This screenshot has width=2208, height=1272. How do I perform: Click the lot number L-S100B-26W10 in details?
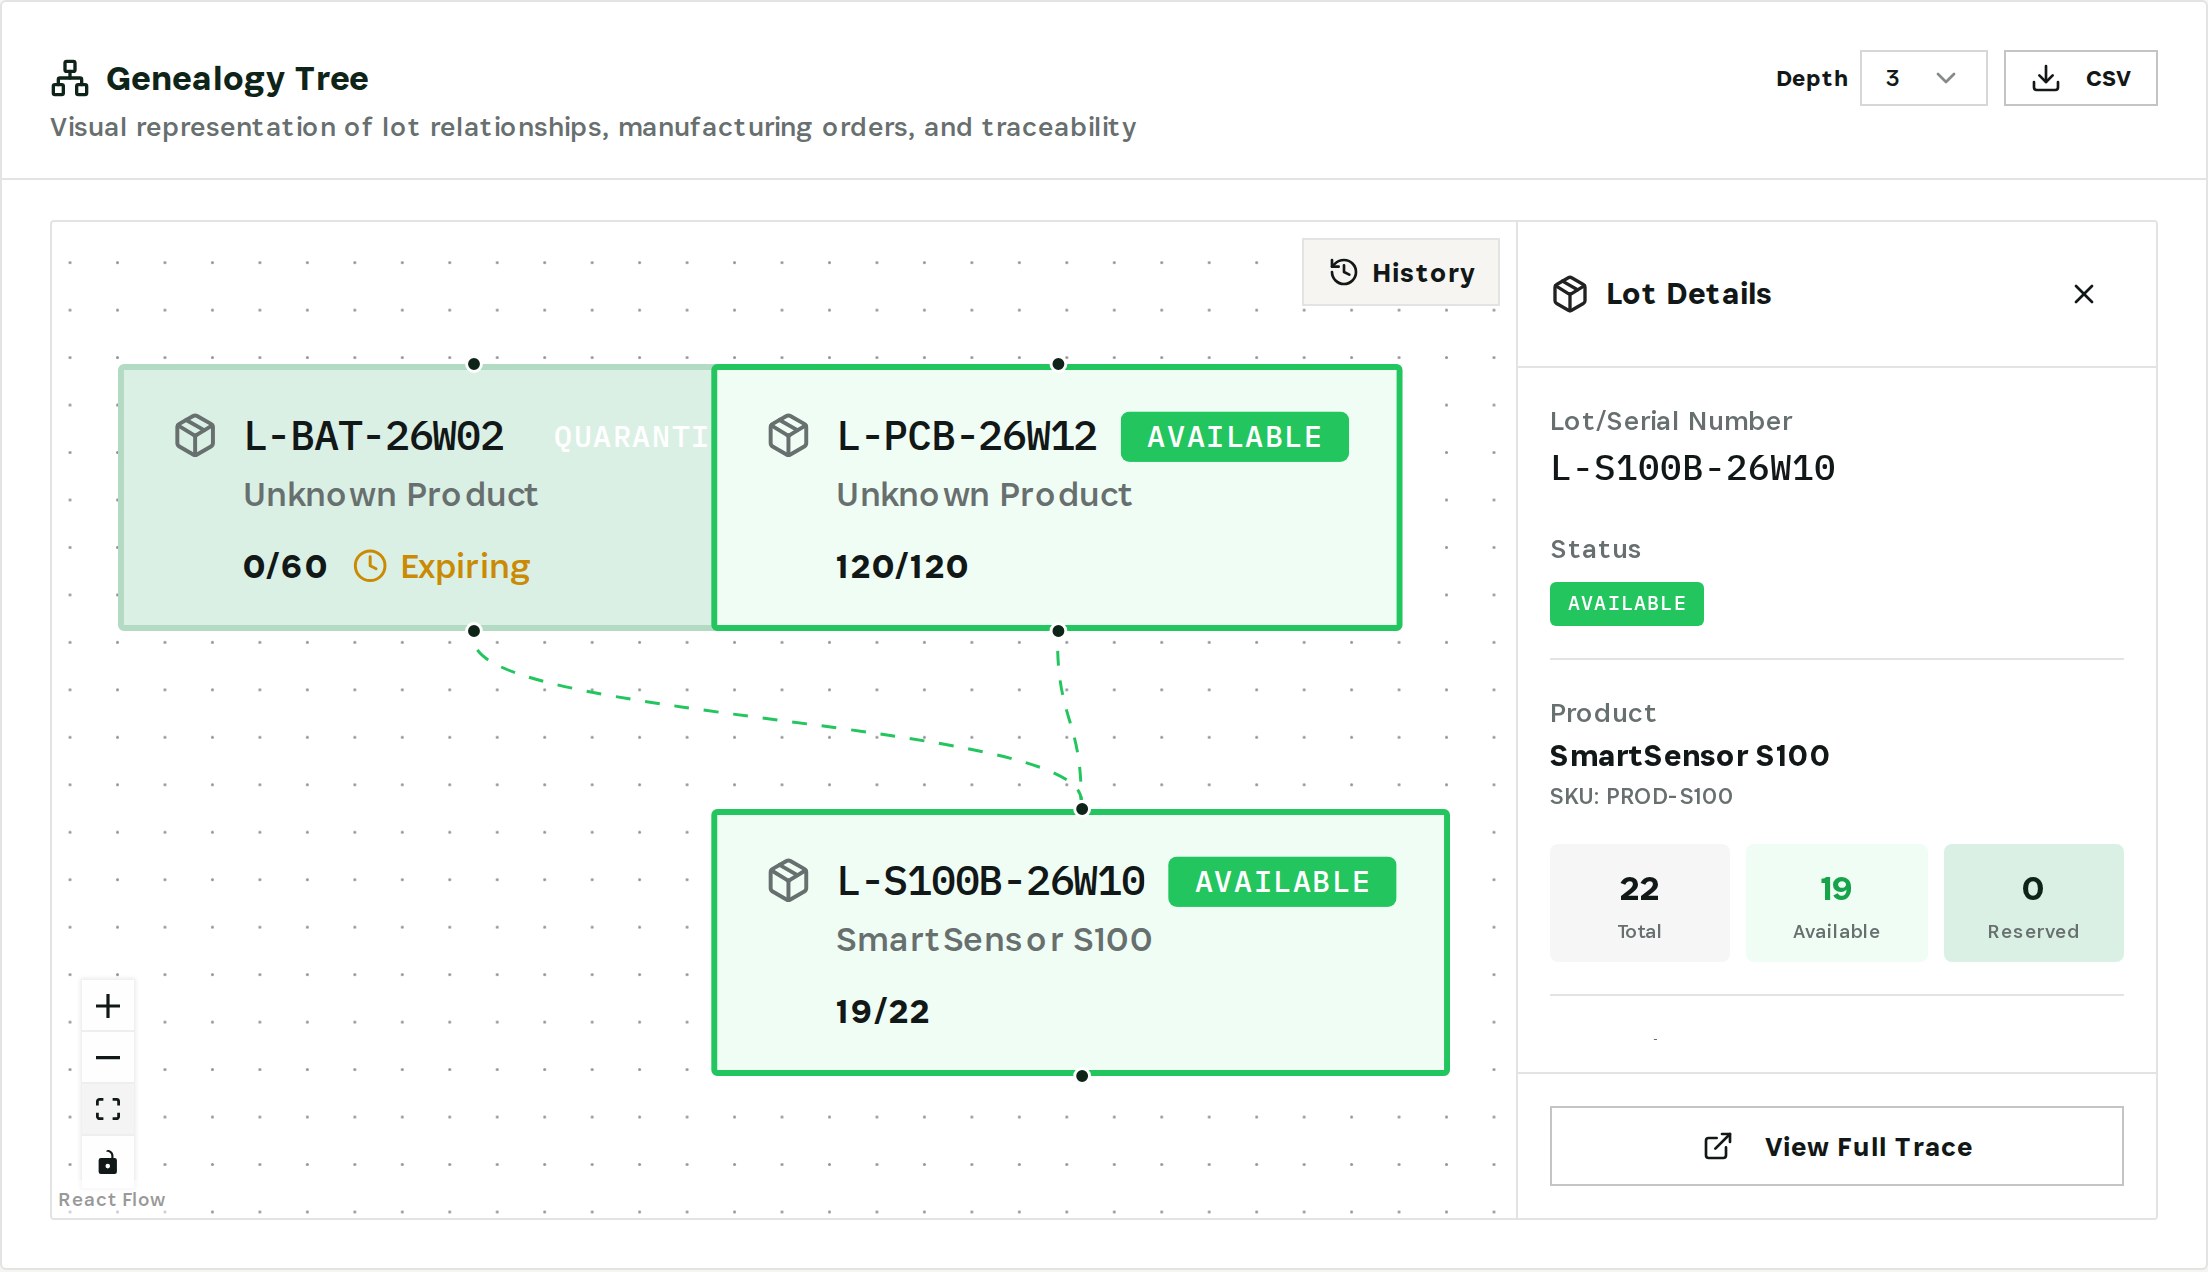[x=1693, y=468]
